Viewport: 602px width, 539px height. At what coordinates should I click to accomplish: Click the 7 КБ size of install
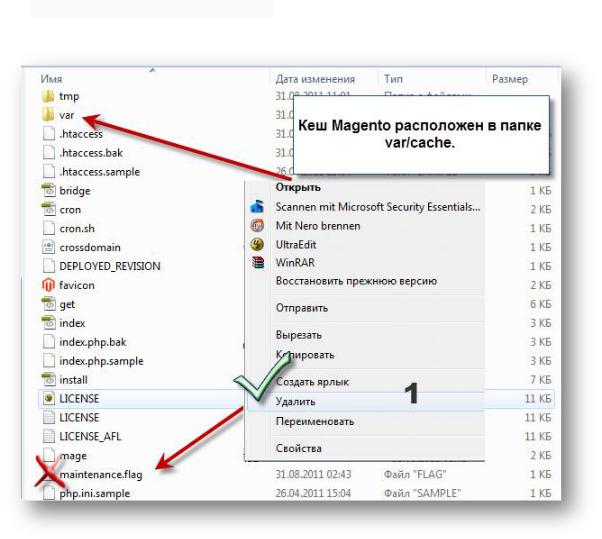pyautogui.click(x=541, y=380)
